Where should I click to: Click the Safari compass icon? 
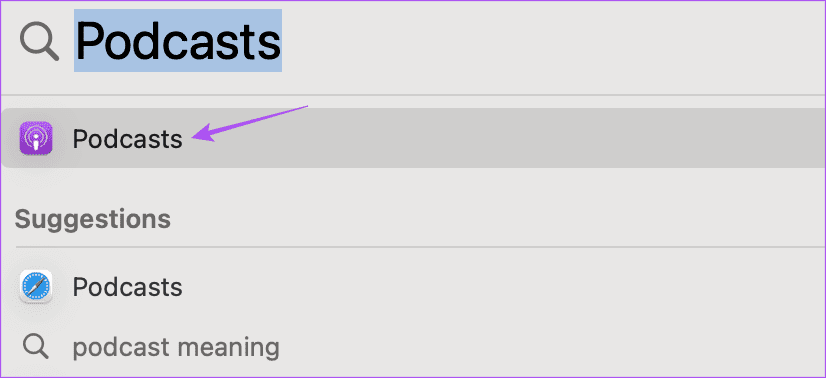[36, 286]
